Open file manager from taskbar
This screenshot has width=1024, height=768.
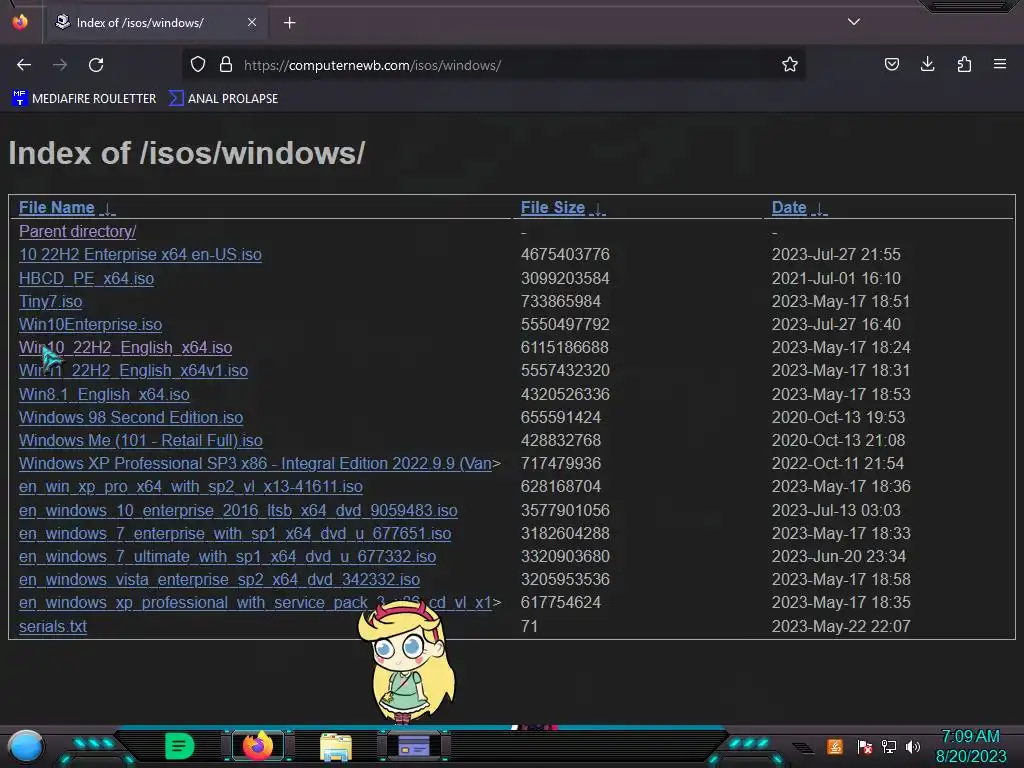pyautogui.click(x=336, y=747)
